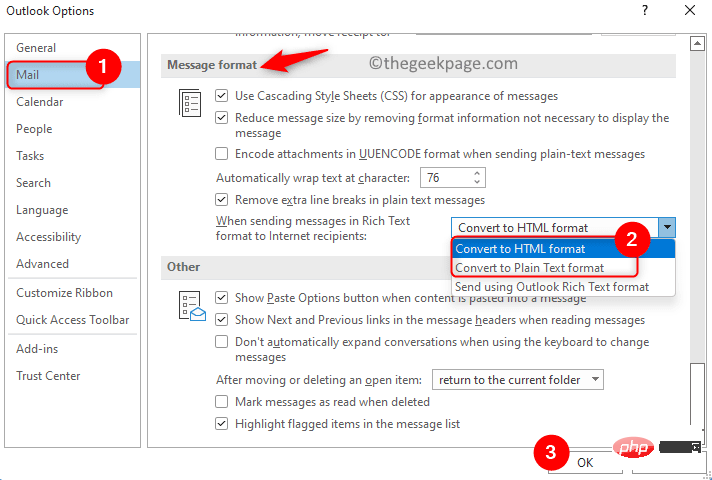Enable Encode attachments in UUENCODE format

click(x=221, y=154)
